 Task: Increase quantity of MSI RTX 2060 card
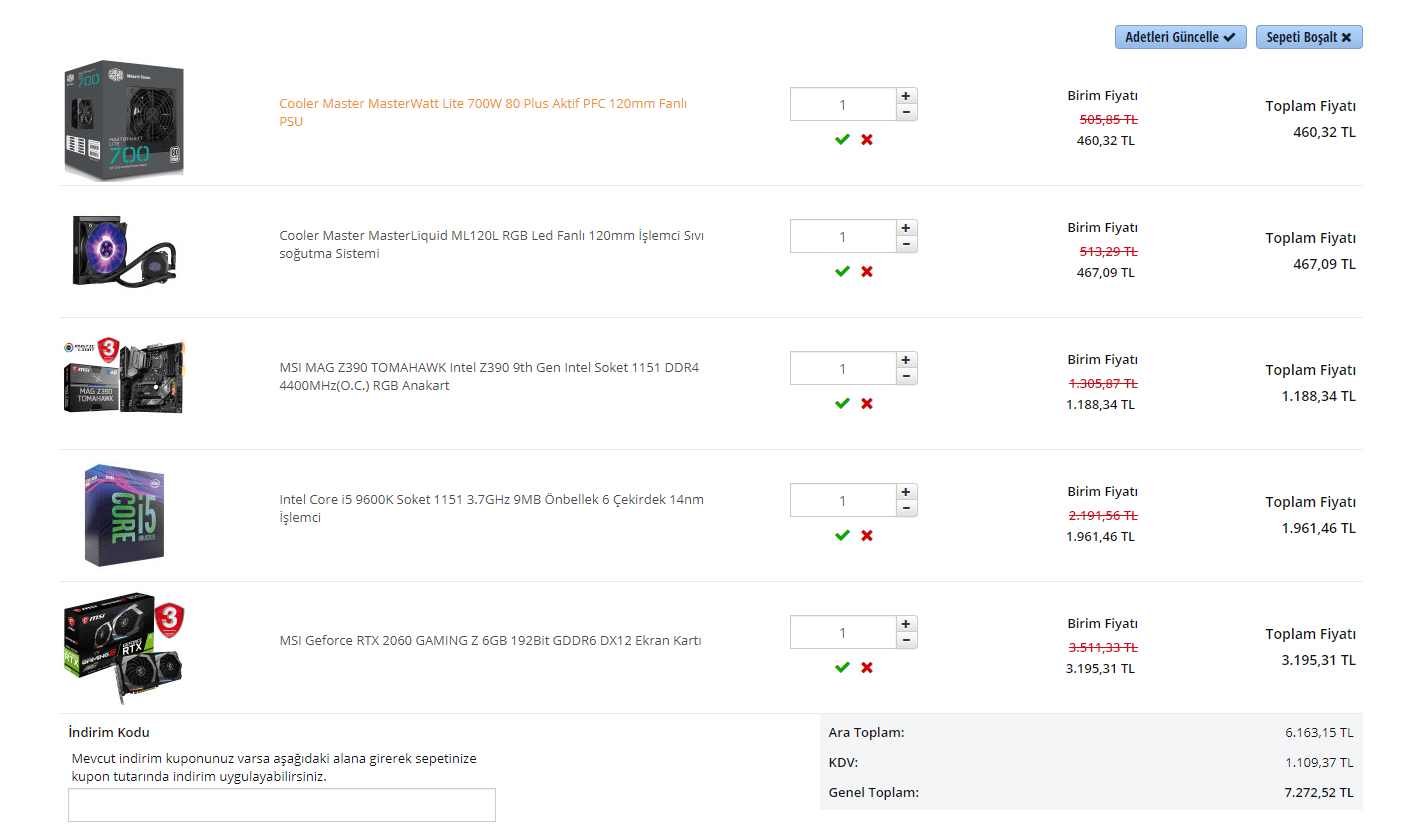[906, 624]
